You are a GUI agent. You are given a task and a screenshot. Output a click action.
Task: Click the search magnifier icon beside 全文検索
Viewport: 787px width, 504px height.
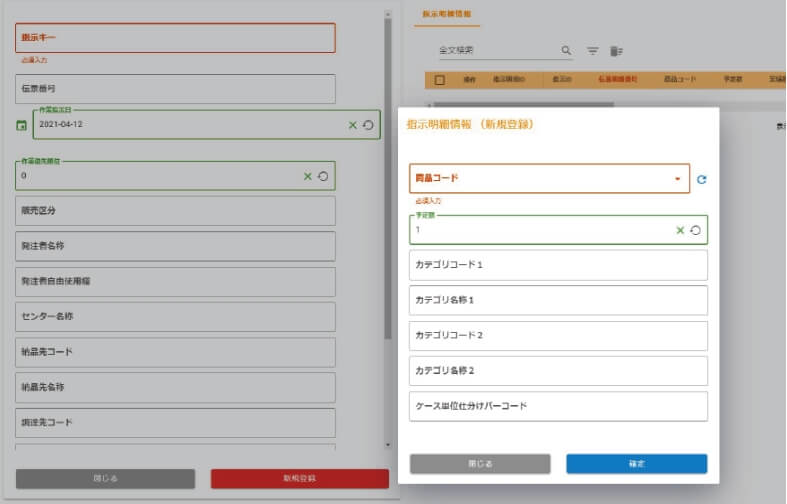566,50
